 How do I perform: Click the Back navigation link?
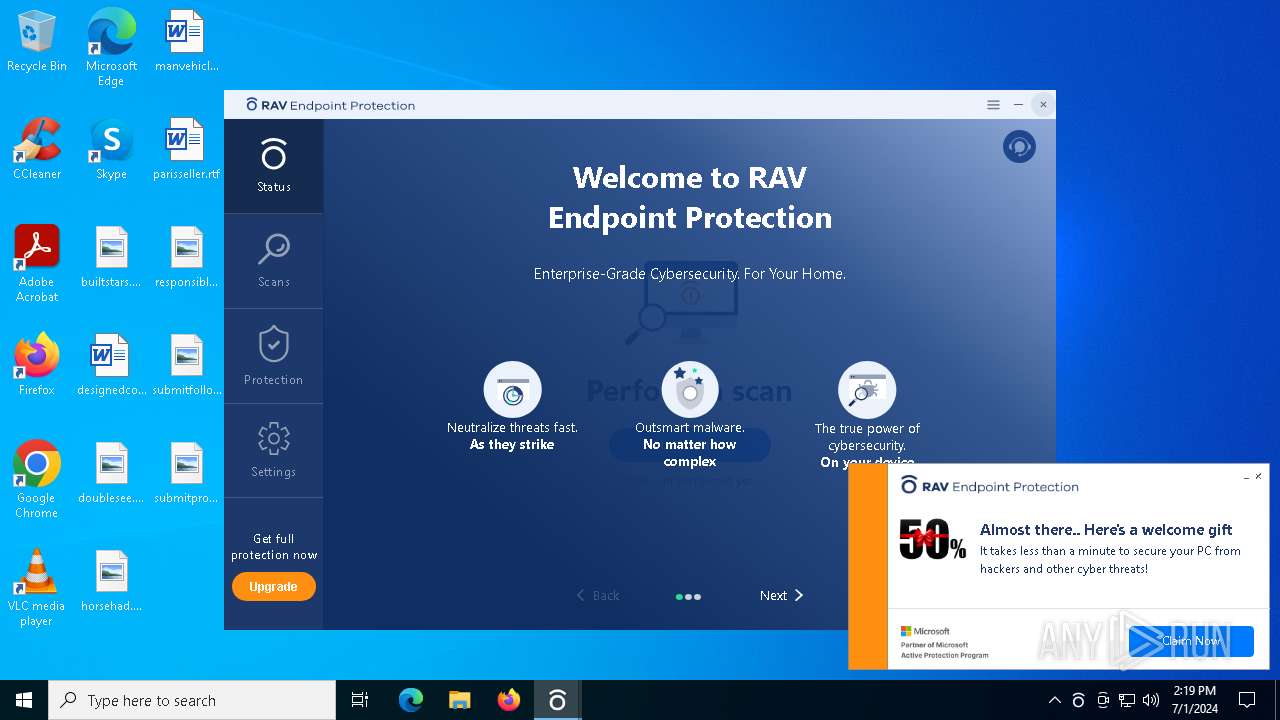(598, 595)
